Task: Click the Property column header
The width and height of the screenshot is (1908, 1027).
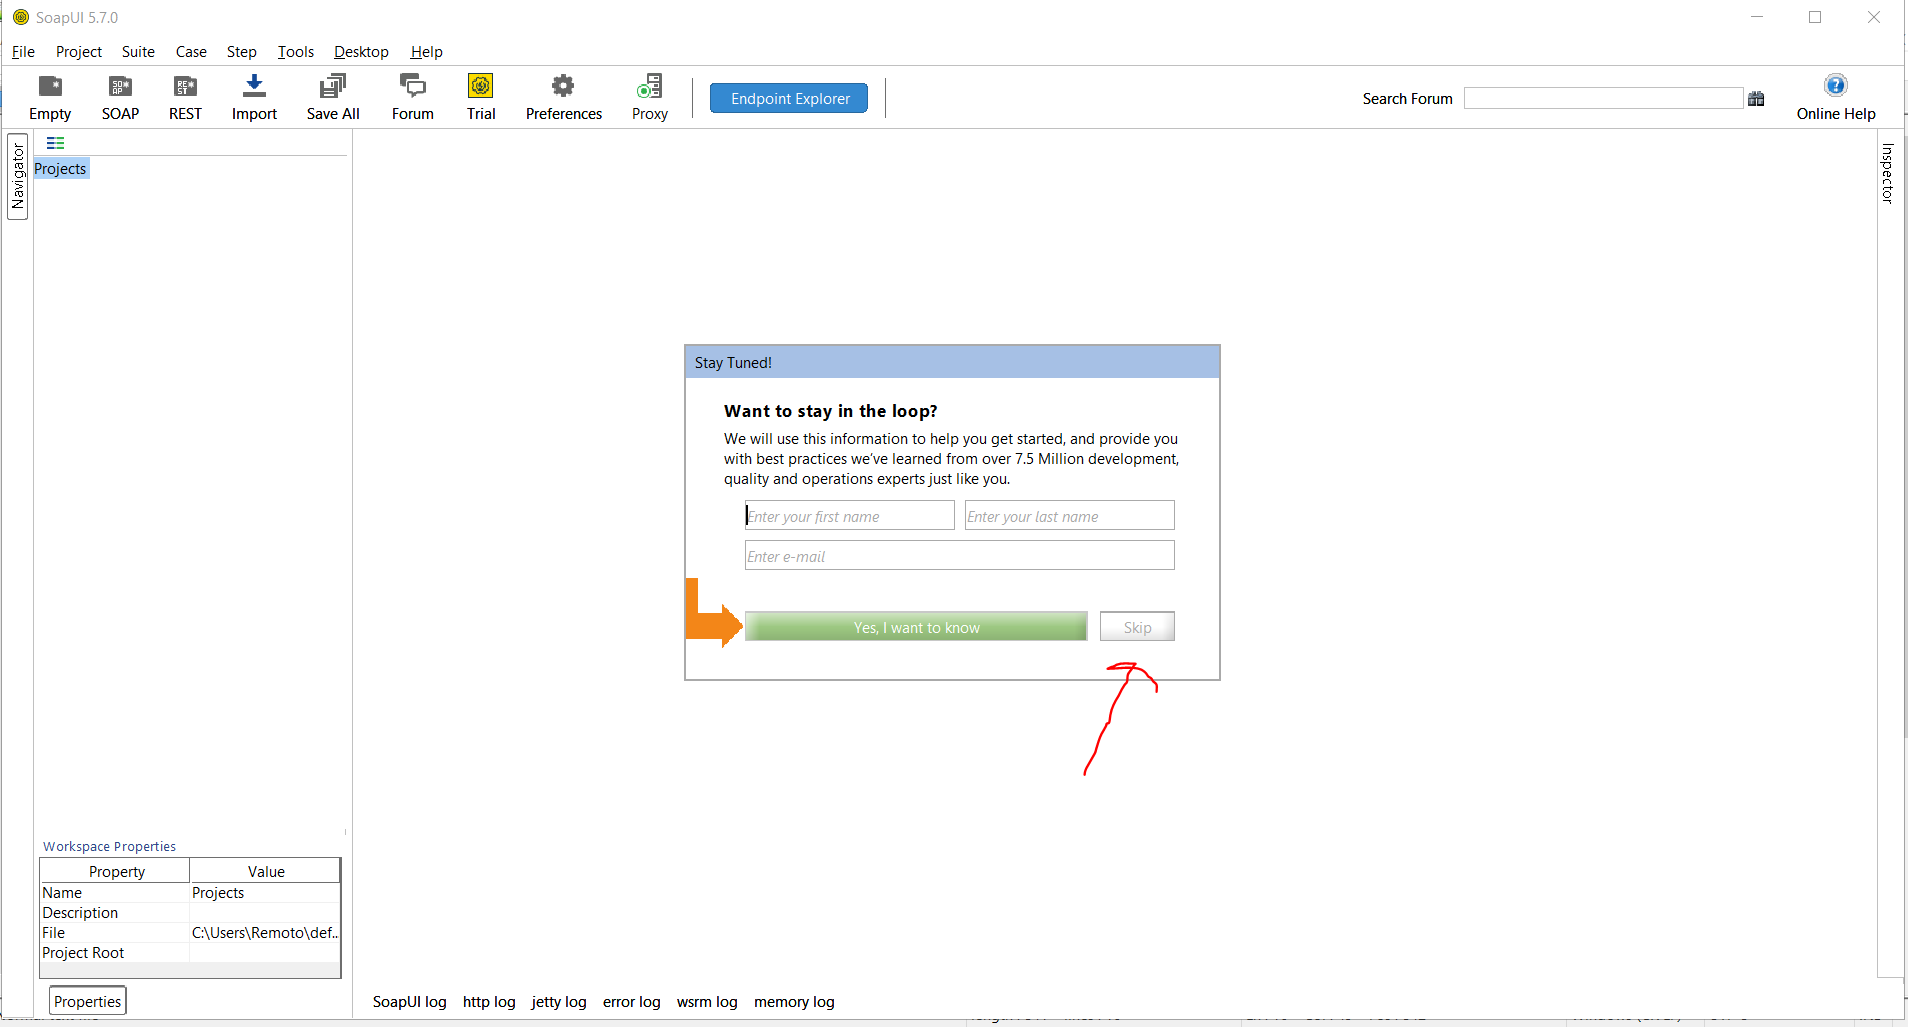Action: [x=116, y=871]
